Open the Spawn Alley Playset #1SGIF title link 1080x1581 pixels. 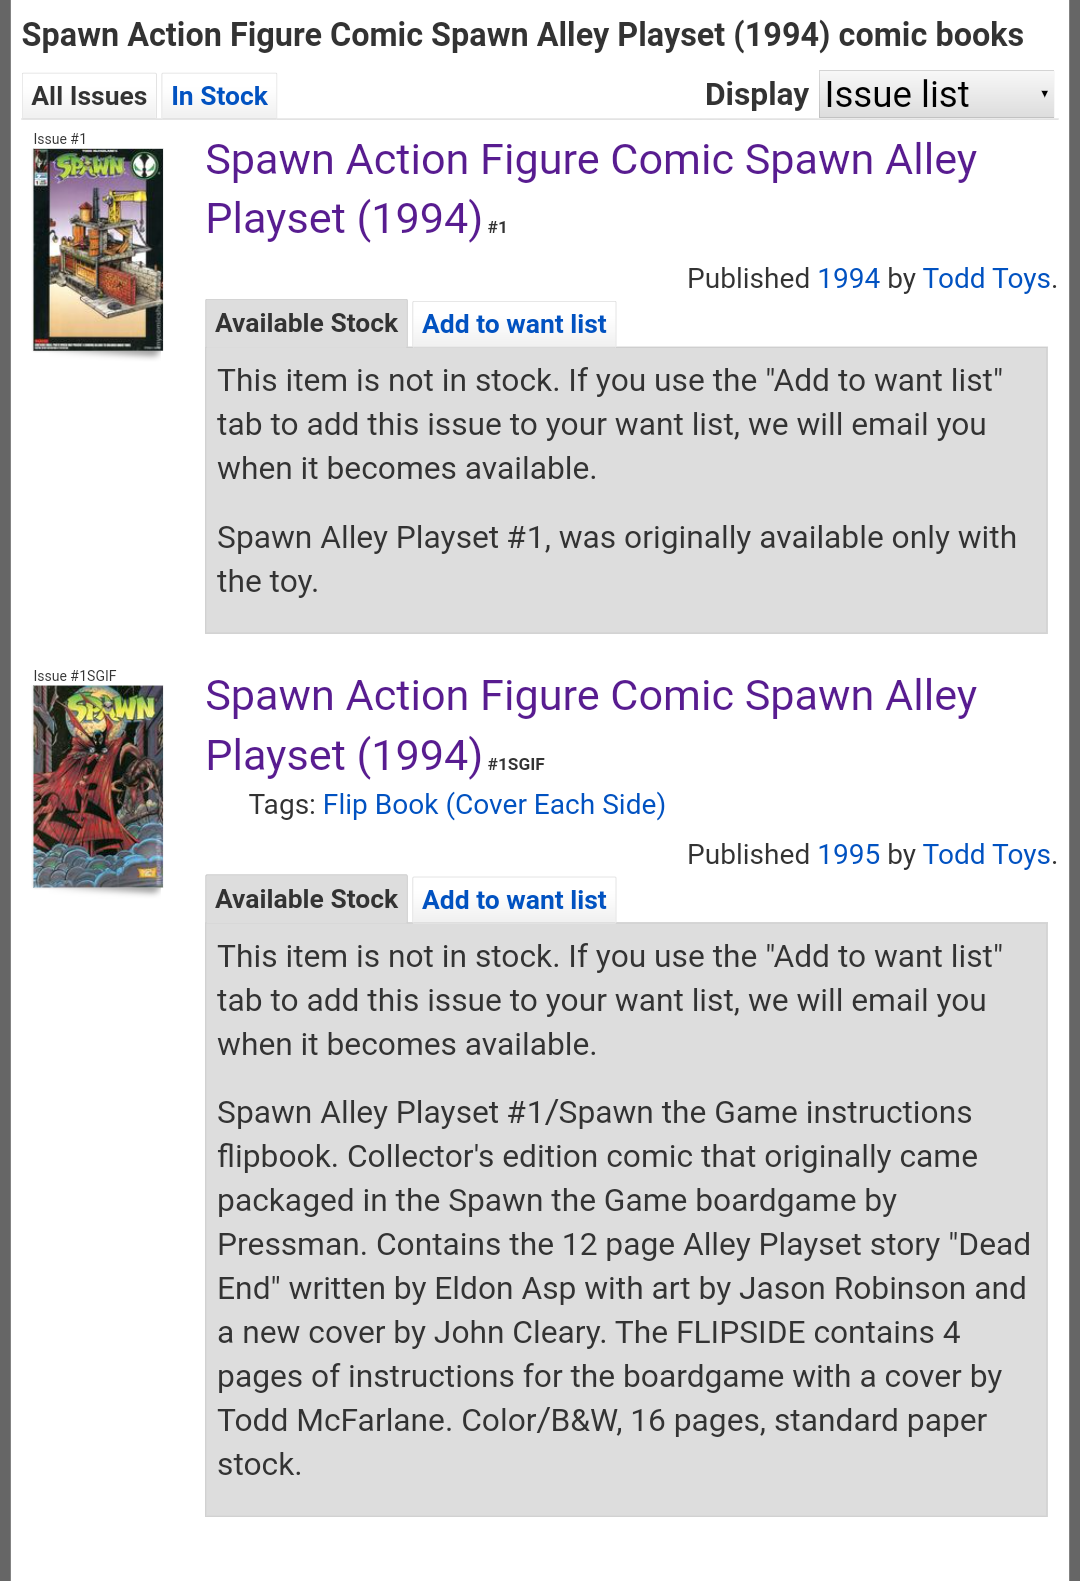[x=591, y=725]
